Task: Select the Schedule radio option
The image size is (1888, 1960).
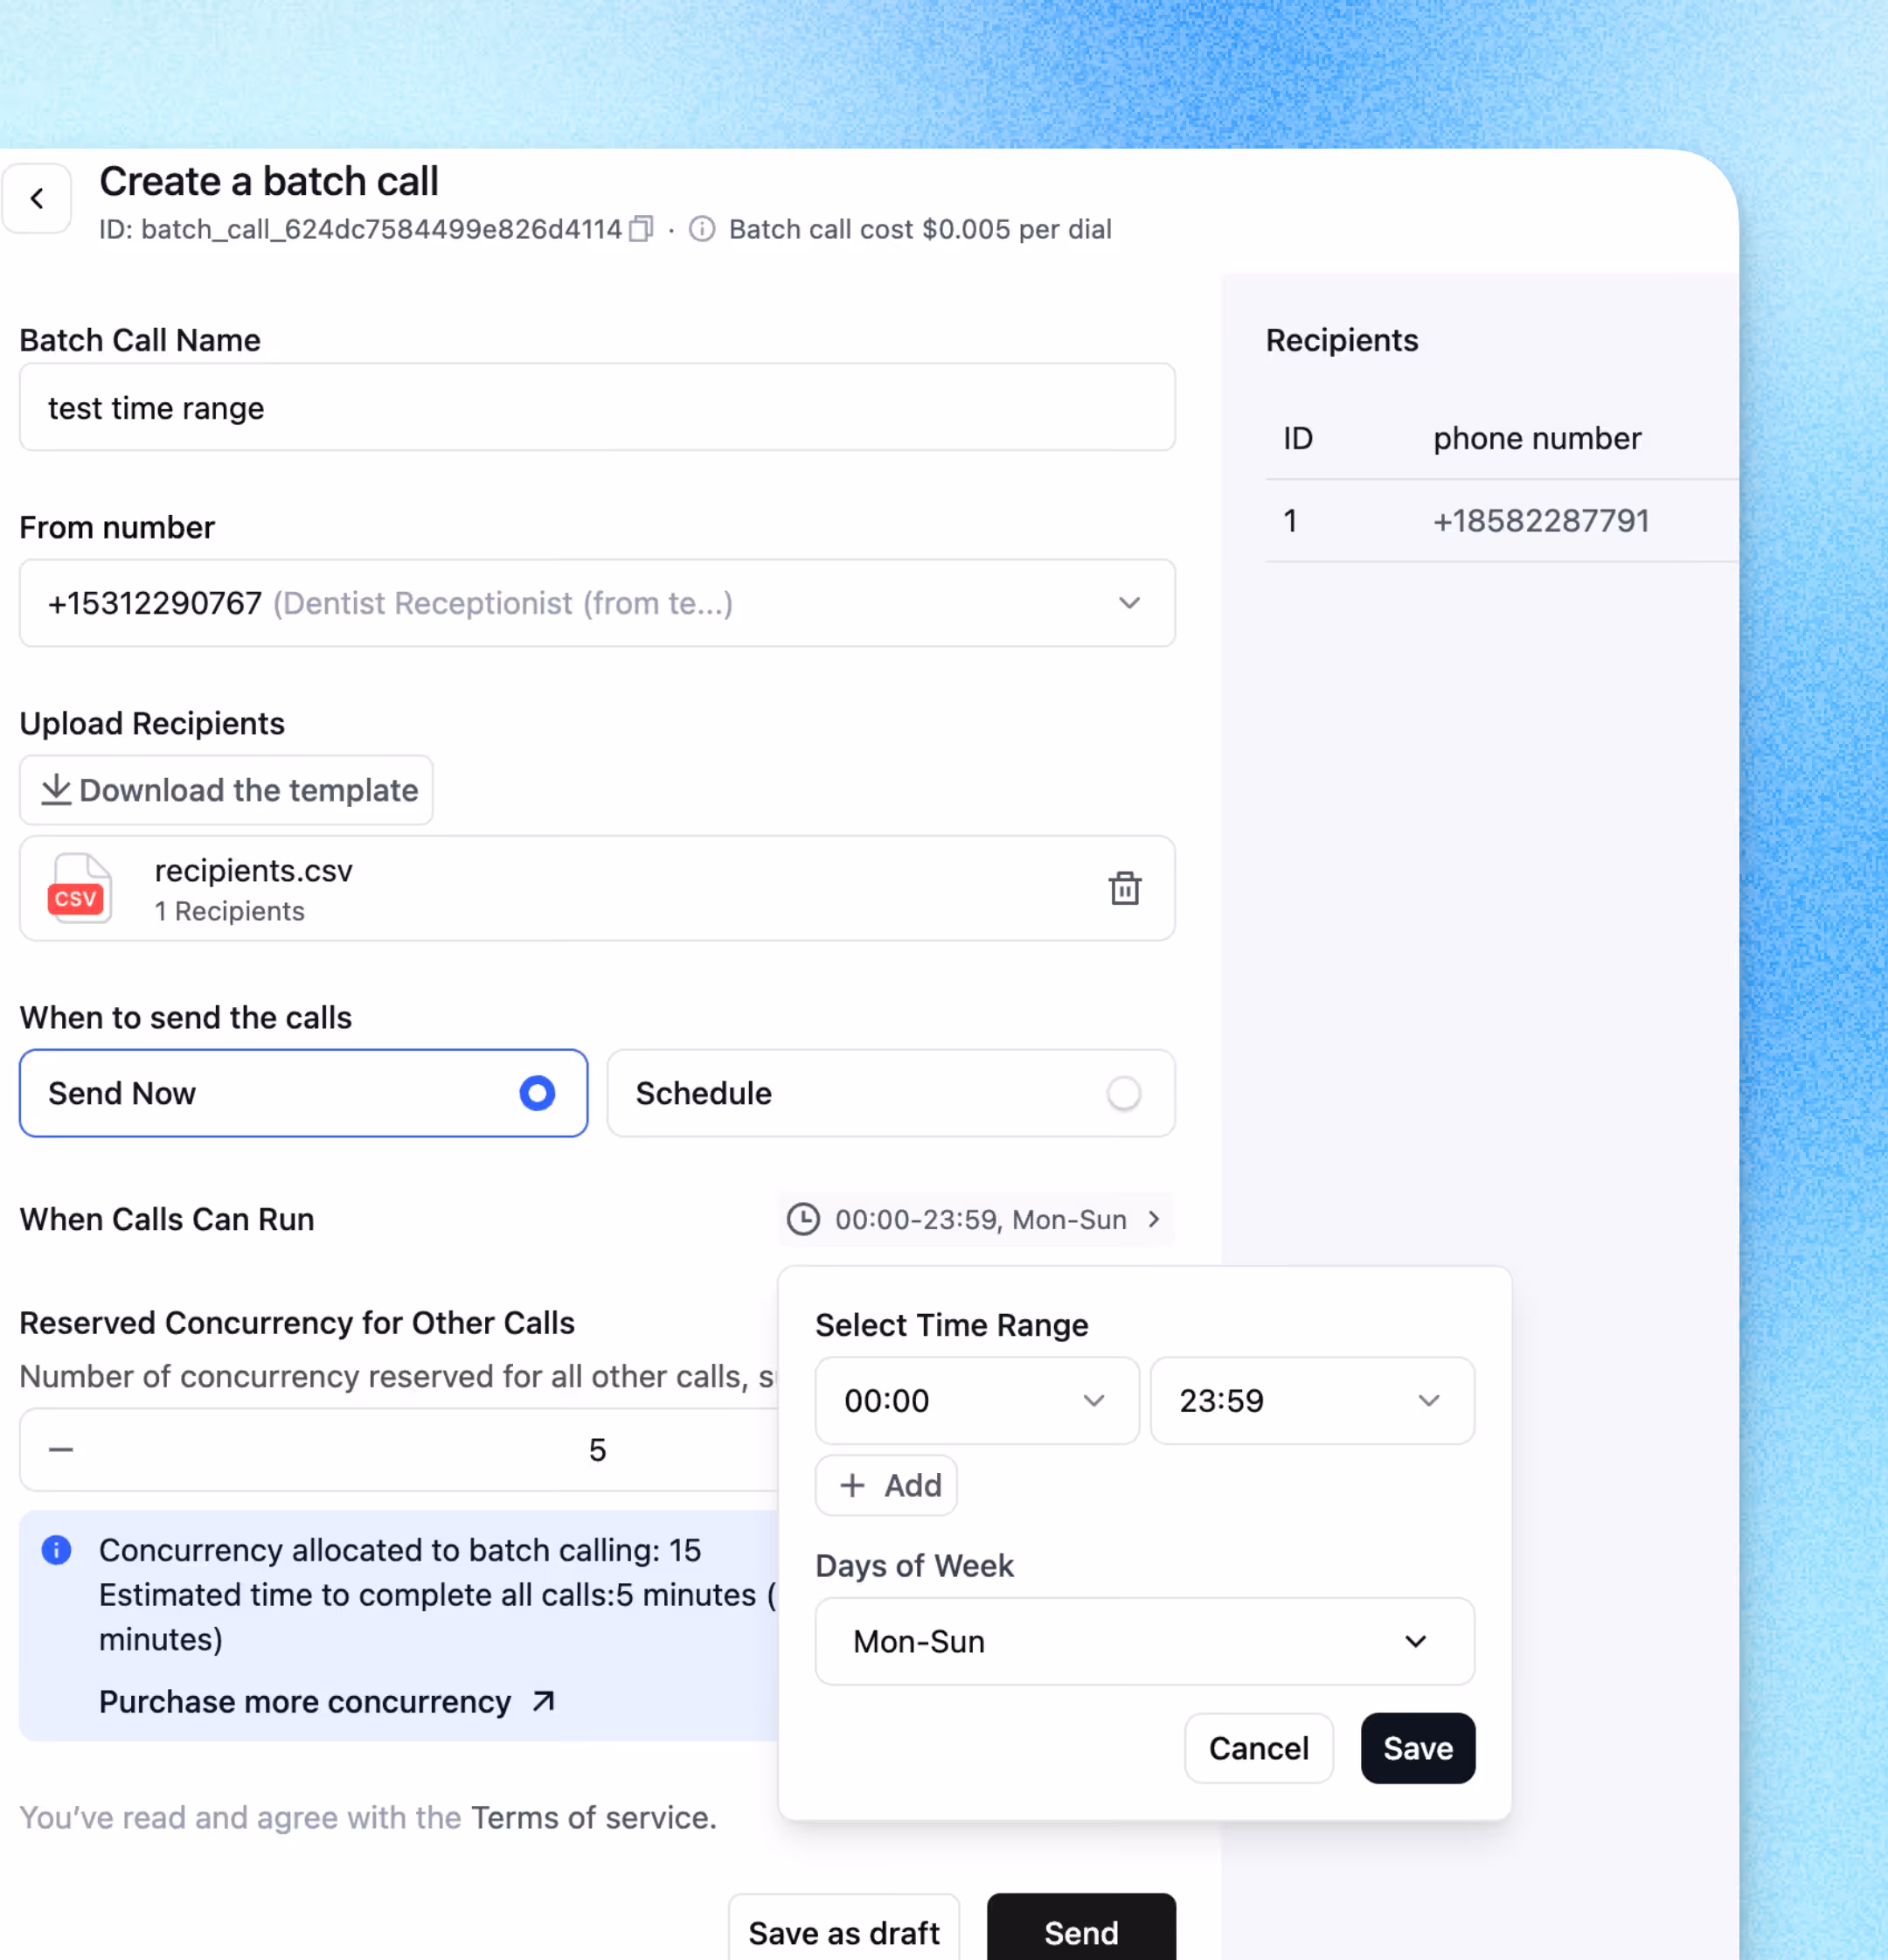Action: (x=1123, y=1093)
